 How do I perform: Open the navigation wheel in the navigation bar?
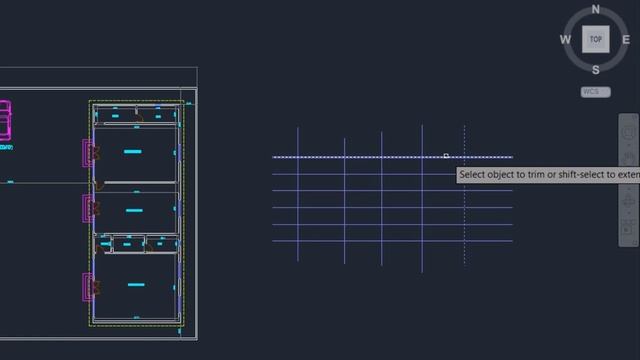click(x=629, y=133)
